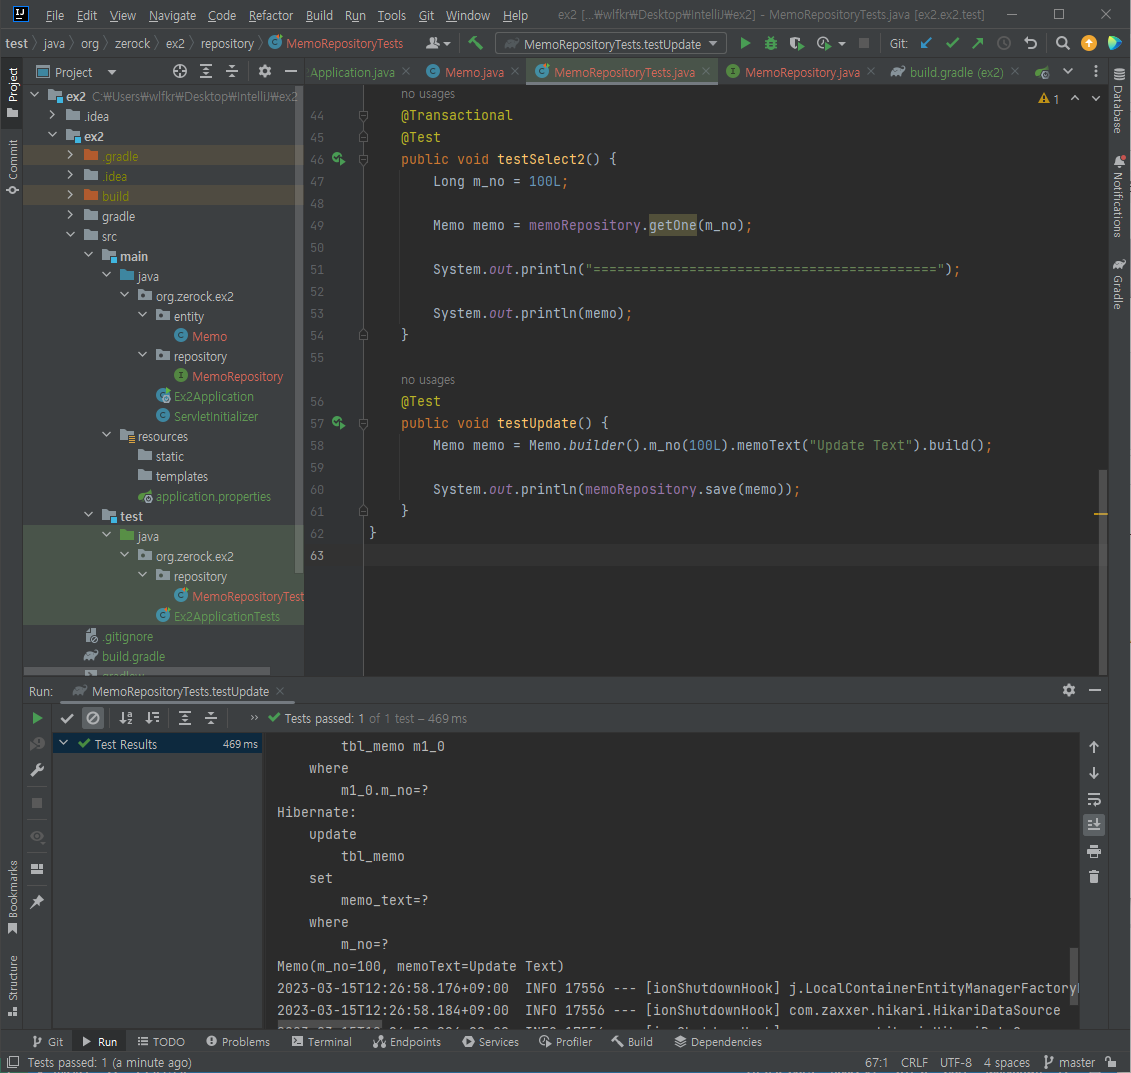Rerun the test in Run panel
This screenshot has width=1131, height=1073.
(37, 718)
